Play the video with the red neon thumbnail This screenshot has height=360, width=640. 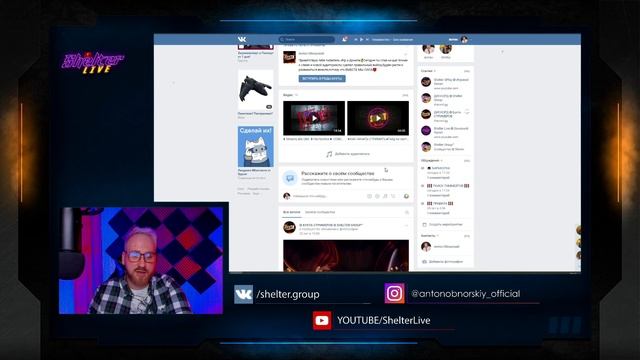pyautogui.click(x=314, y=118)
